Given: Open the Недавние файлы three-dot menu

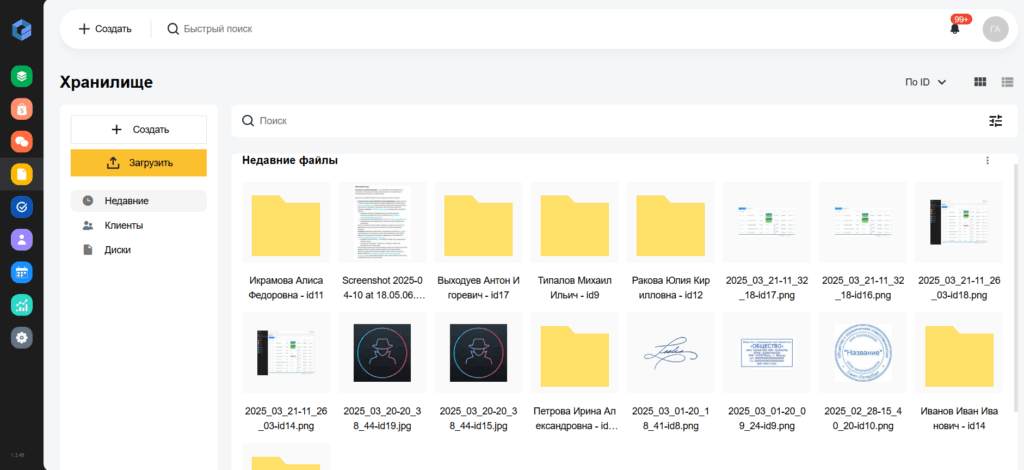Looking at the screenshot, I should [987, 161].
